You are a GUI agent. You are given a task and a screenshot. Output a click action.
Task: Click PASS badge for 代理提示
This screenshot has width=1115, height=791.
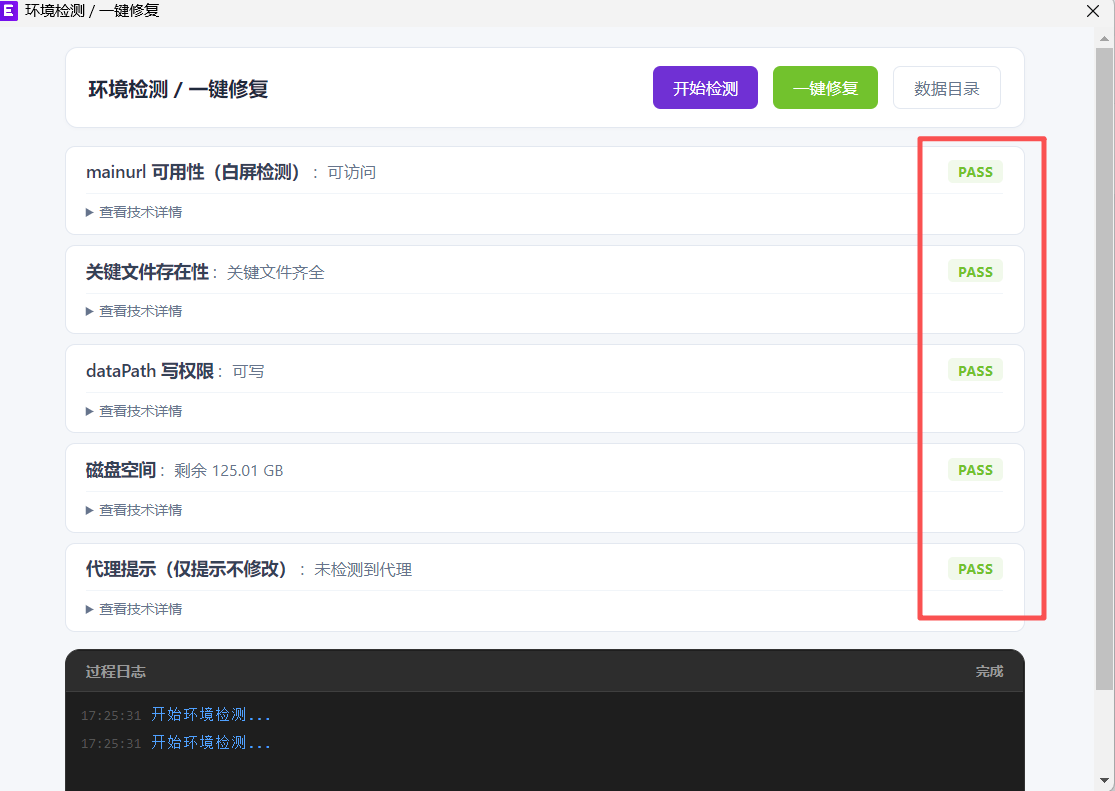975,569
